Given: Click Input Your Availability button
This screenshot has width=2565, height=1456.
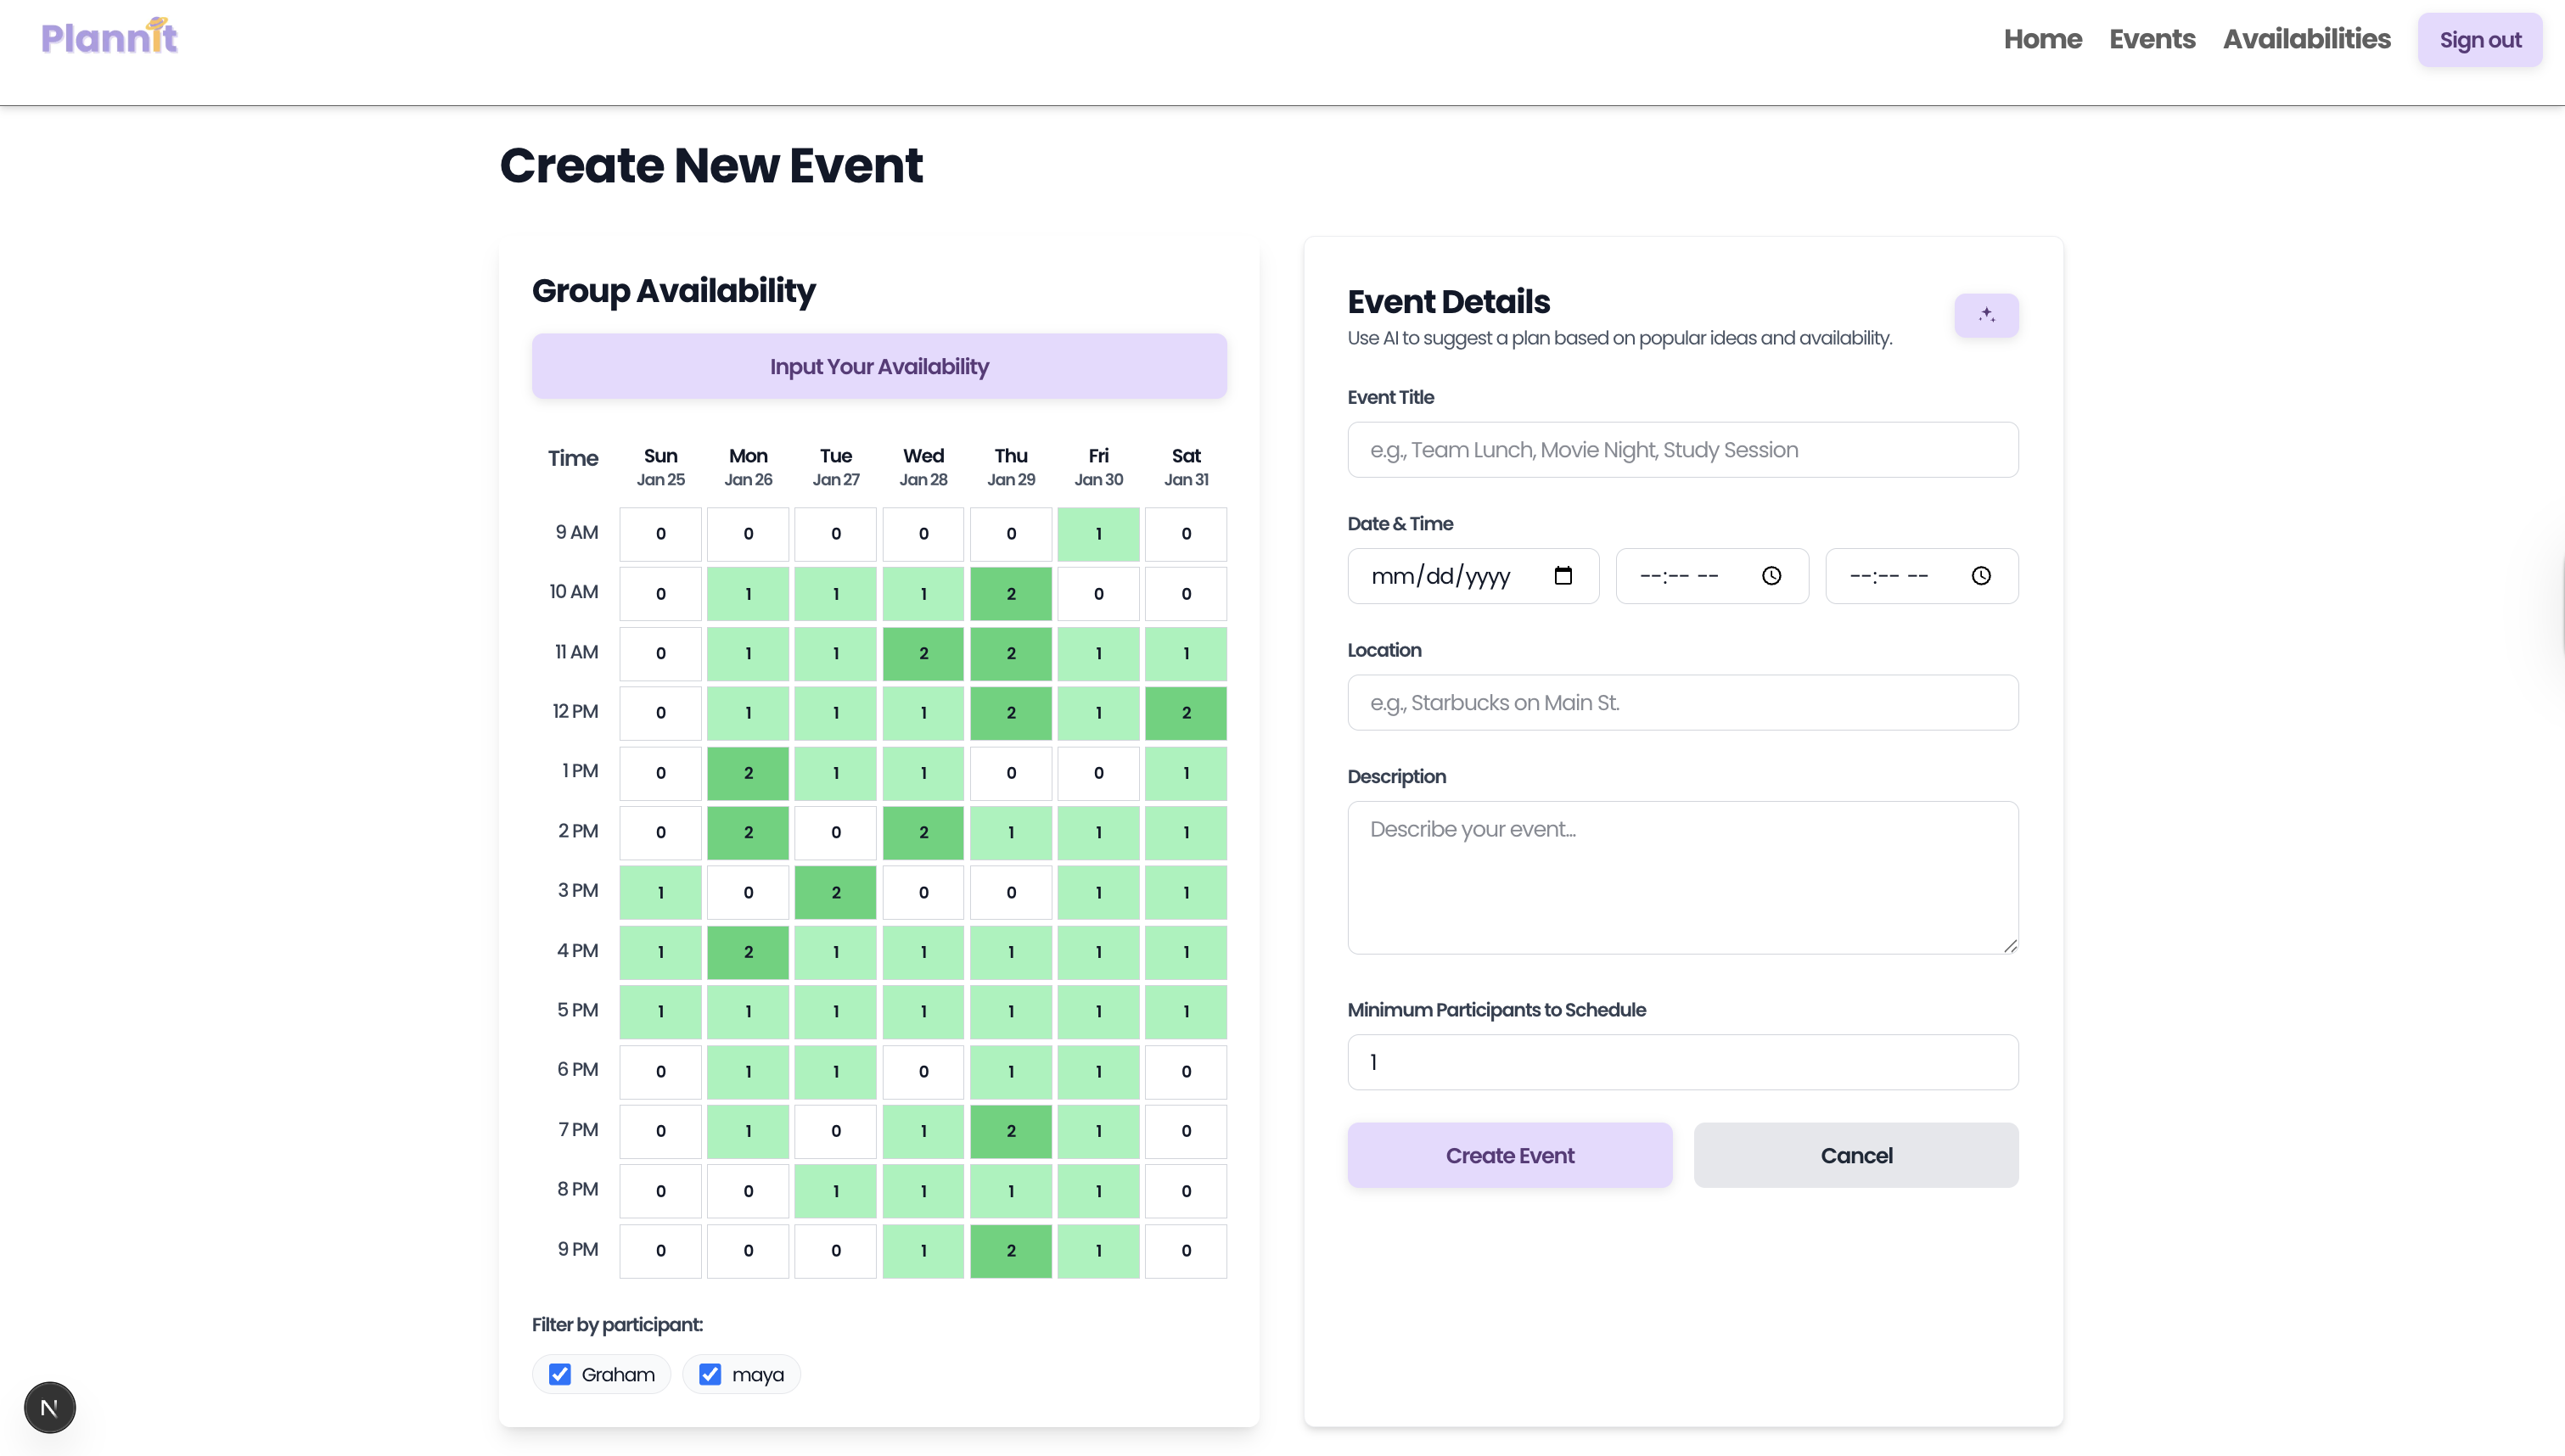Looking at the screenshot, I should coord(879,366).
